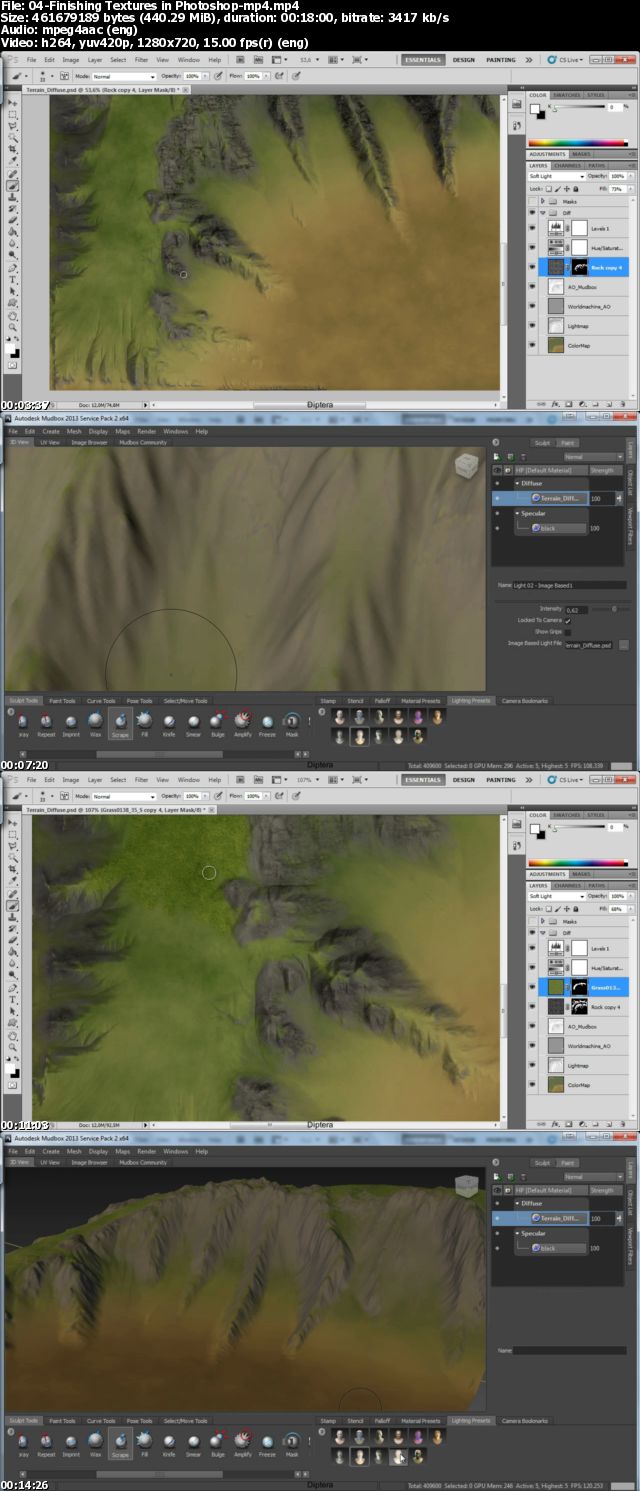Select Wax tool in 00:14:26 Mudbox frame
Screen dimensions: 640x1491
click(x=95, y=1442)
